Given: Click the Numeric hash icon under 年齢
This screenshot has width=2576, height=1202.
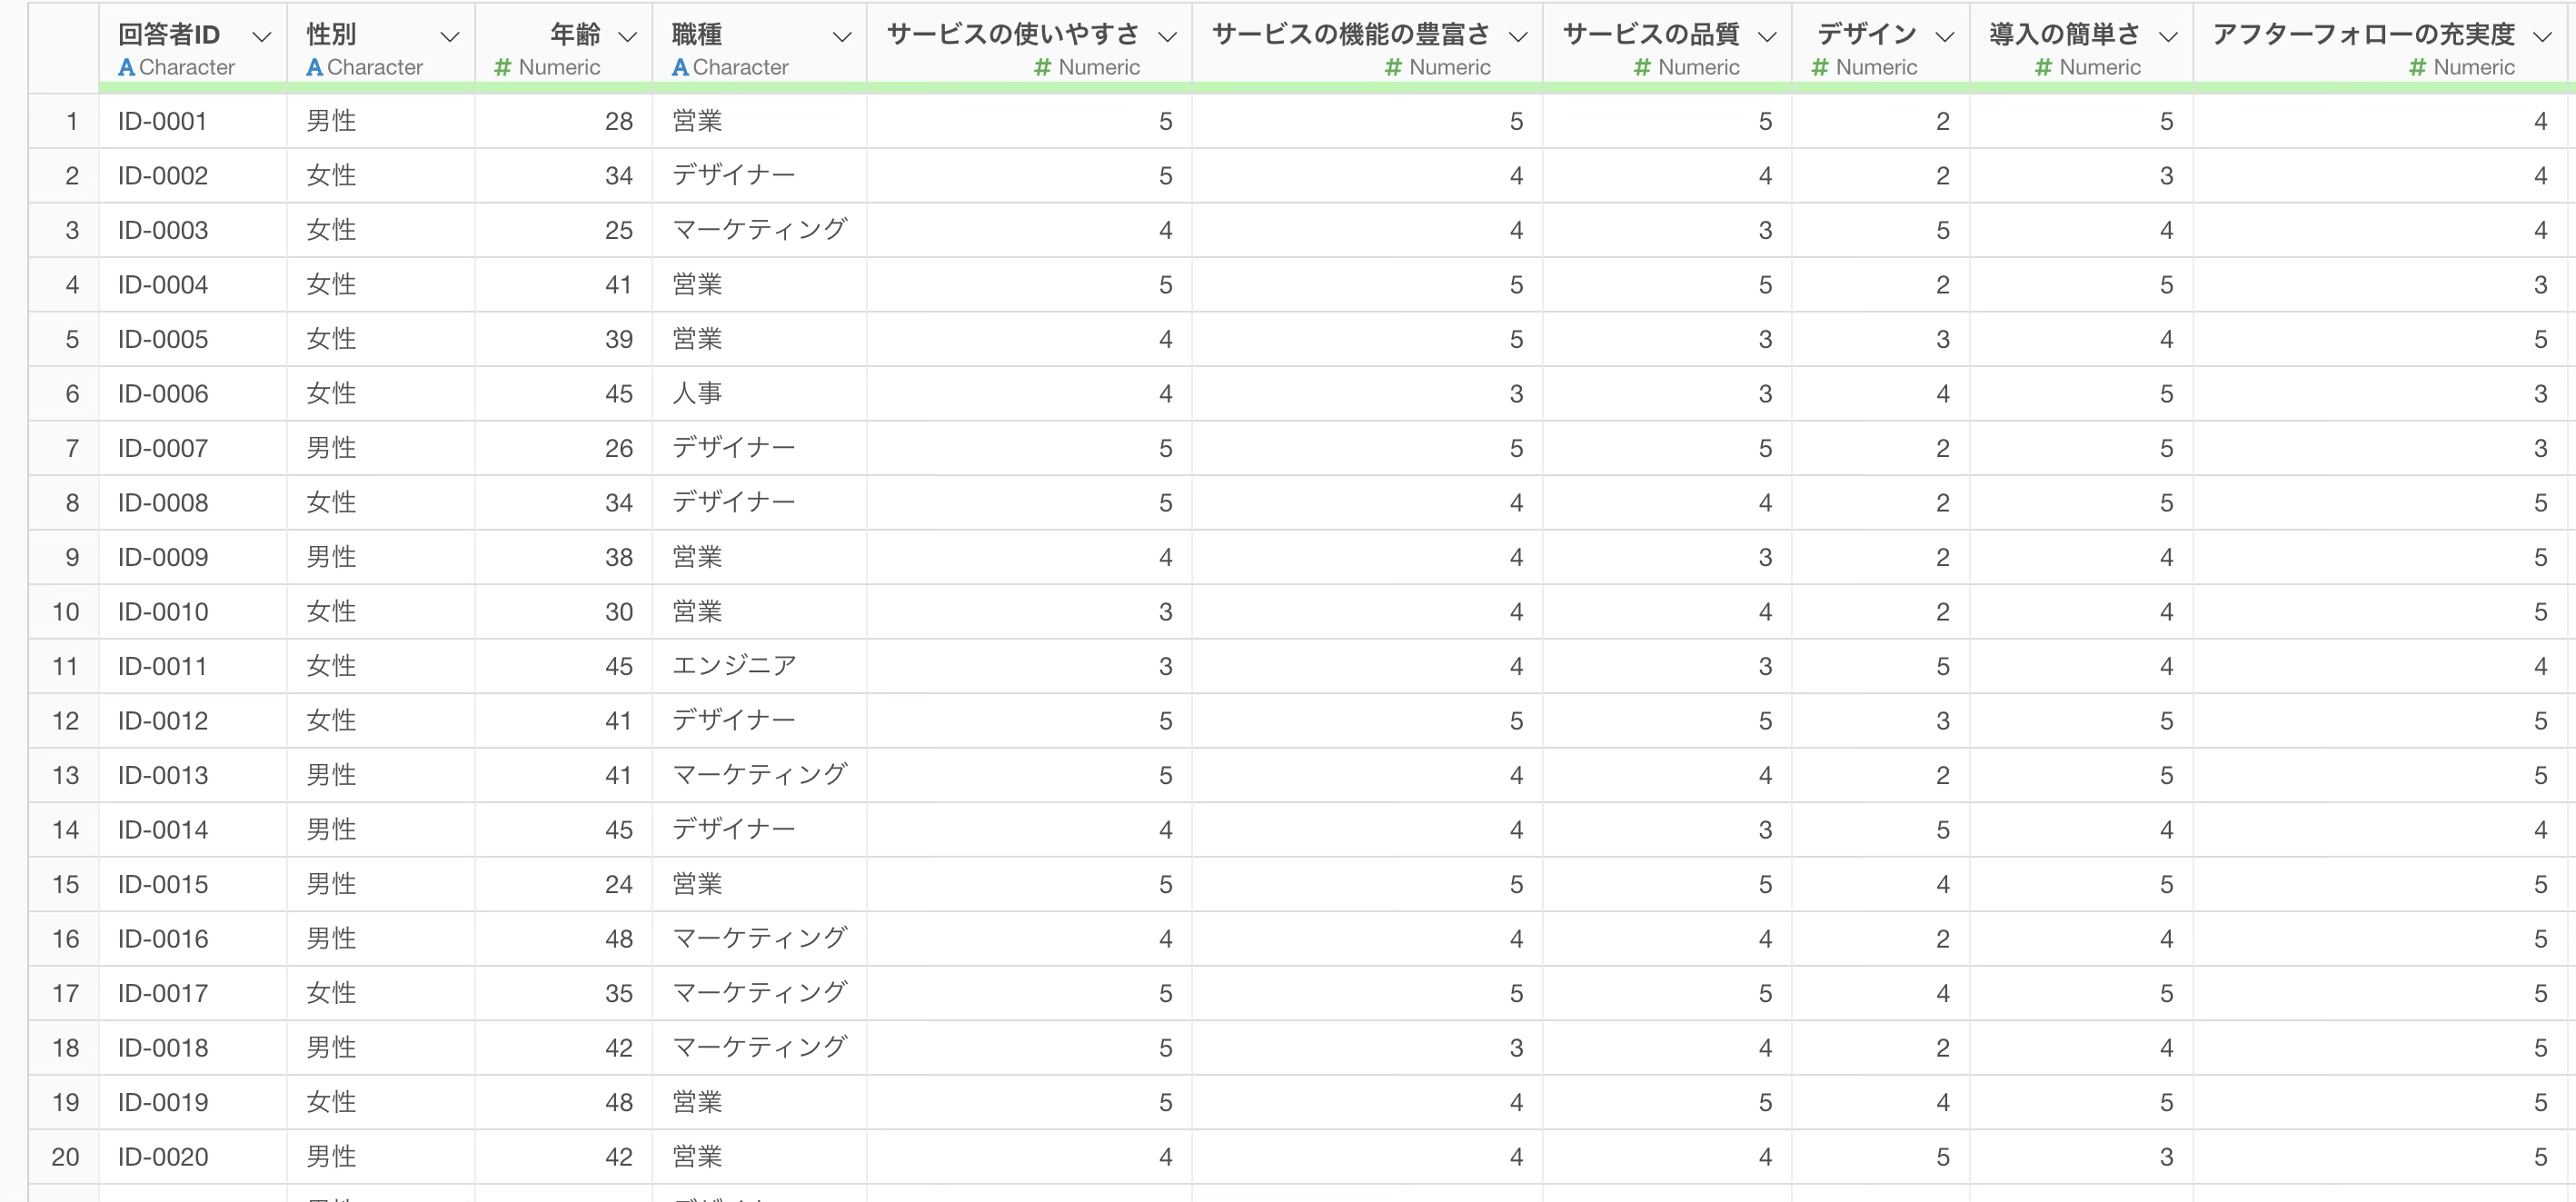Looking at the screenshot, I should click(x=503, y=68).
